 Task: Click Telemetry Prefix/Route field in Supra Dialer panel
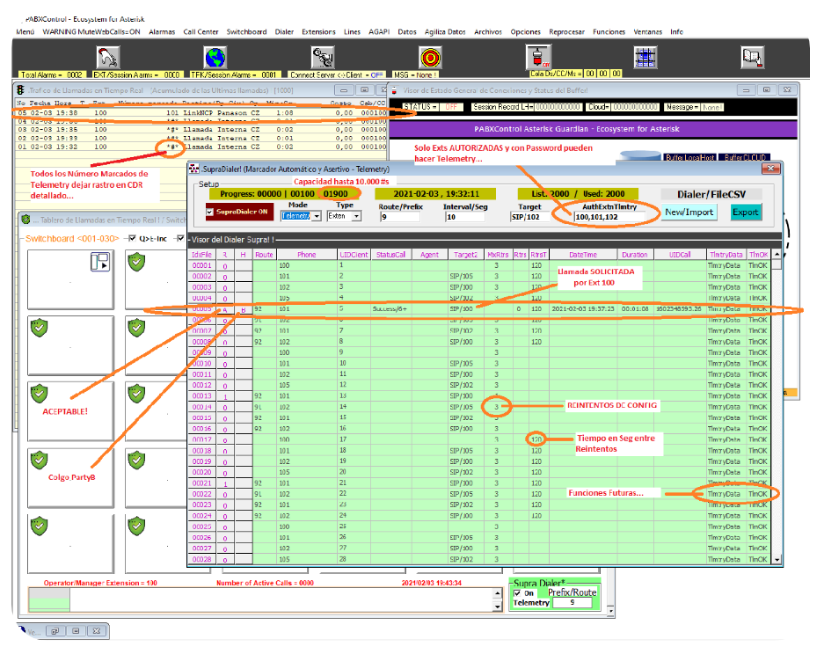pos(572,603)
